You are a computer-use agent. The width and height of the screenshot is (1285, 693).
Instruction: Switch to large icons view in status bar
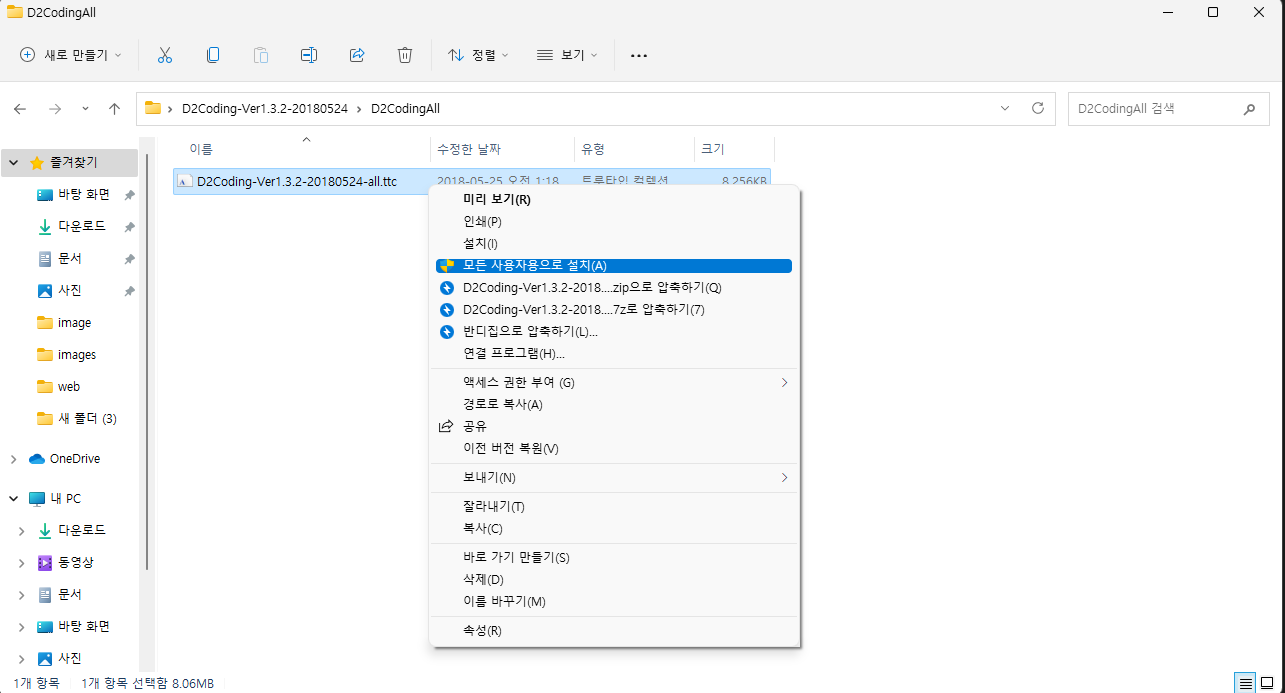tap(1268, 683)
